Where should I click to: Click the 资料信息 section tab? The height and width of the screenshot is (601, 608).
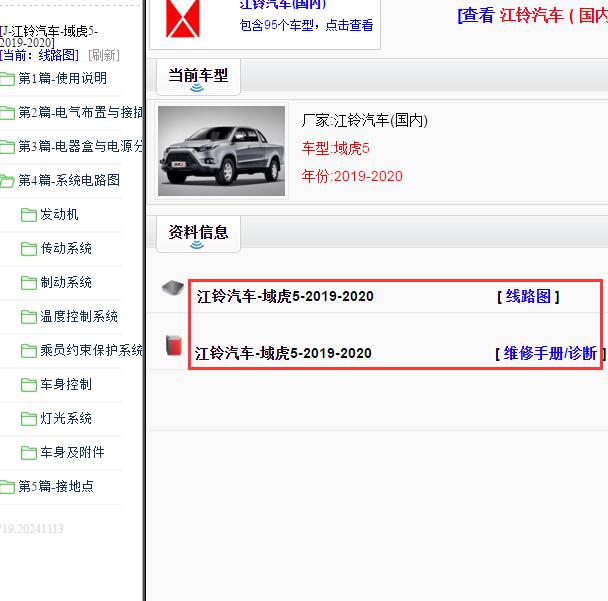click(x=198, y=233)
